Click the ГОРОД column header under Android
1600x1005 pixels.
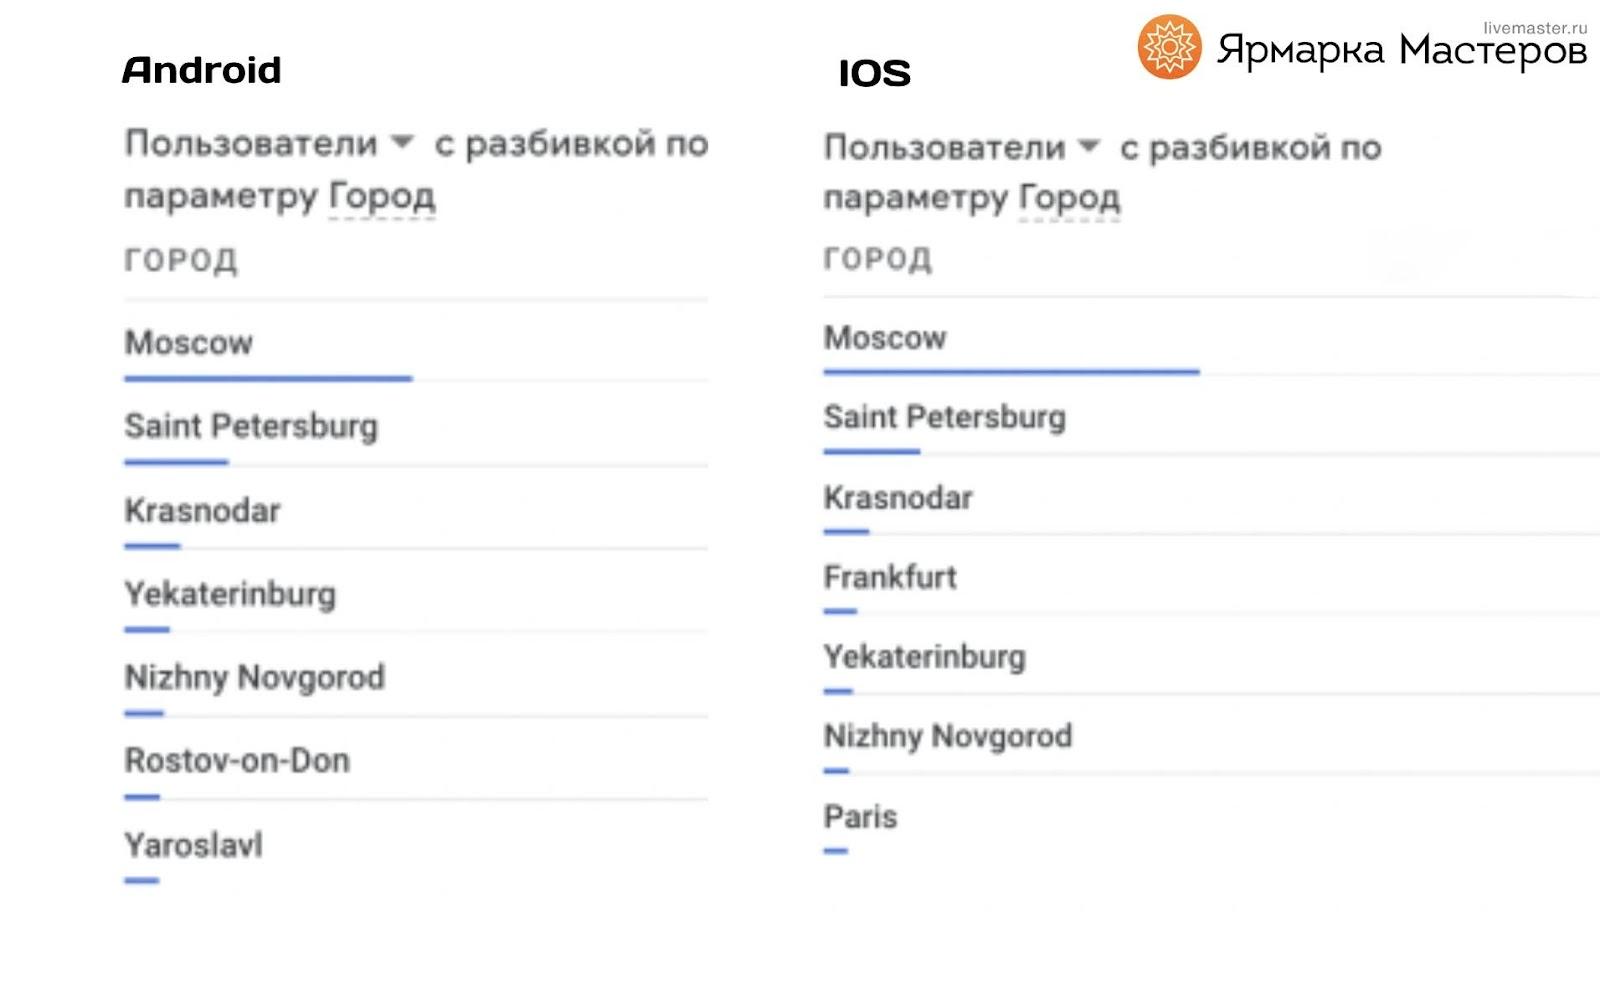tap(181, 261)
